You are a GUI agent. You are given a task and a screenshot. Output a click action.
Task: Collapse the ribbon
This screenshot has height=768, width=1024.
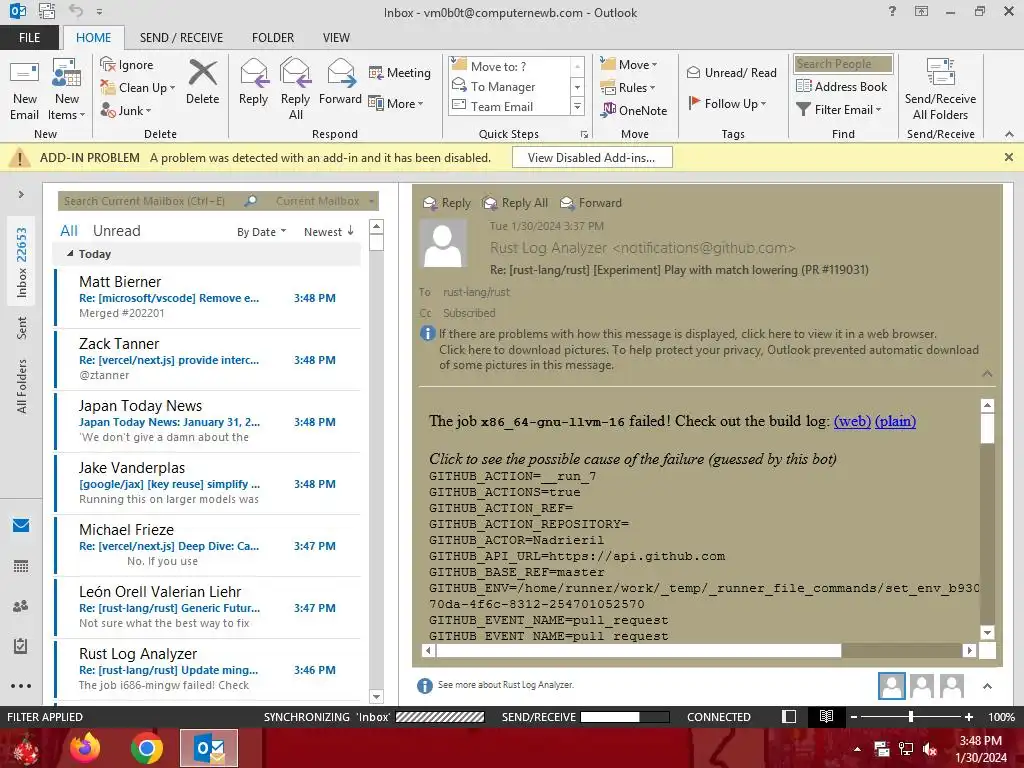(1009, 134)
